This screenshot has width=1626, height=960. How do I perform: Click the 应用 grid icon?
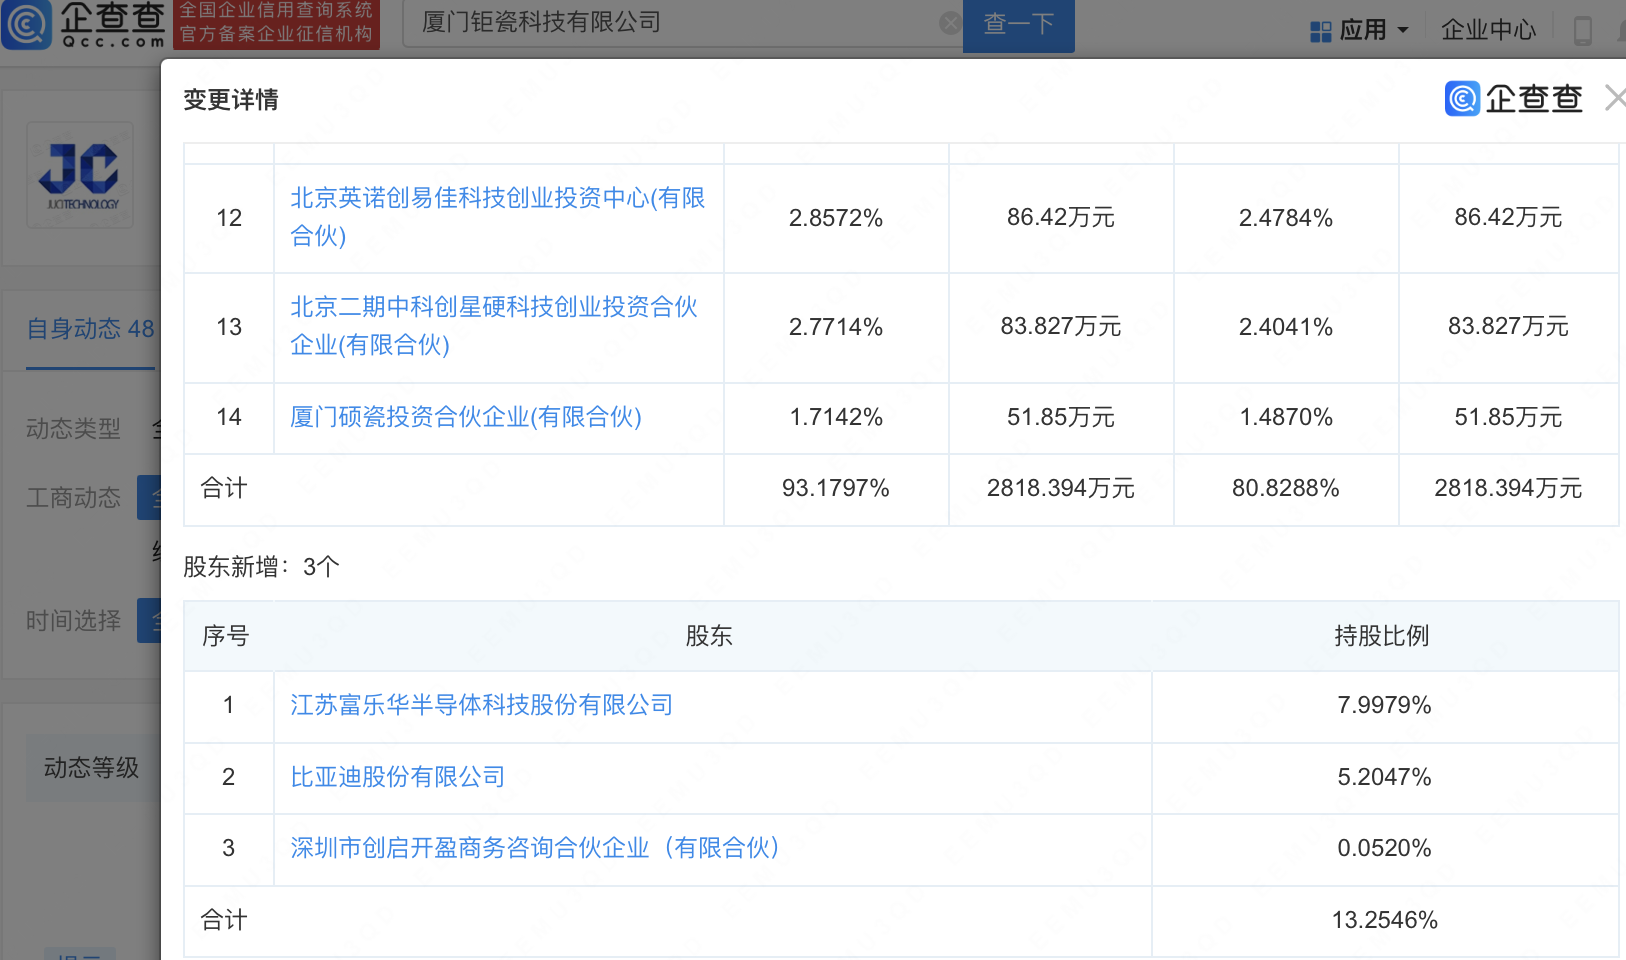click(x=1320, y=31)
